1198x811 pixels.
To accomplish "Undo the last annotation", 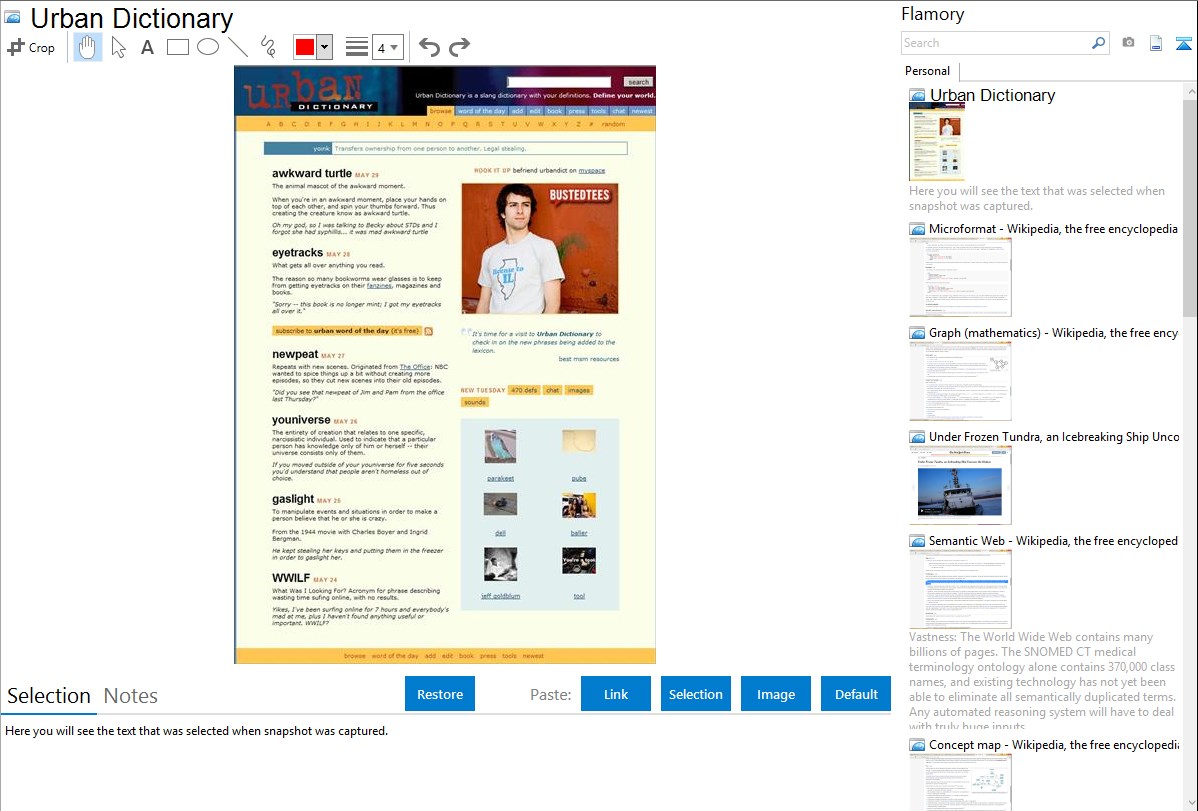I will tap(429, 47).
